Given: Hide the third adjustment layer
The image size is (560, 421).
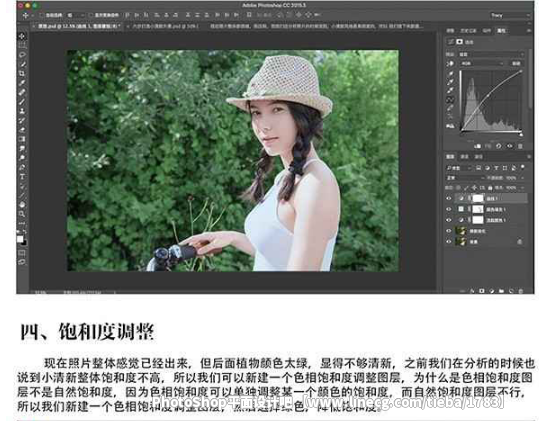Looking at the screenshot, I should coord(449,220).
